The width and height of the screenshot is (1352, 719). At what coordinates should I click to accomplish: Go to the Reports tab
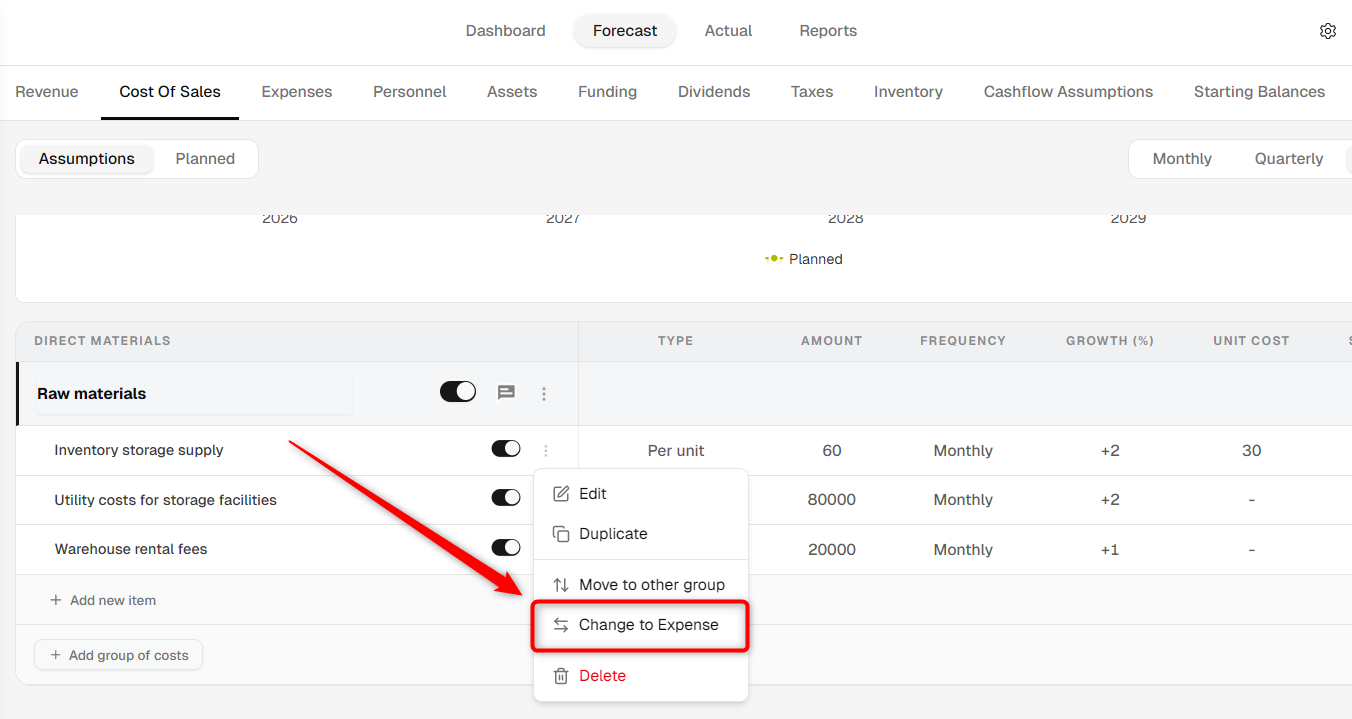pyautogui.click(x=828, y=31)
